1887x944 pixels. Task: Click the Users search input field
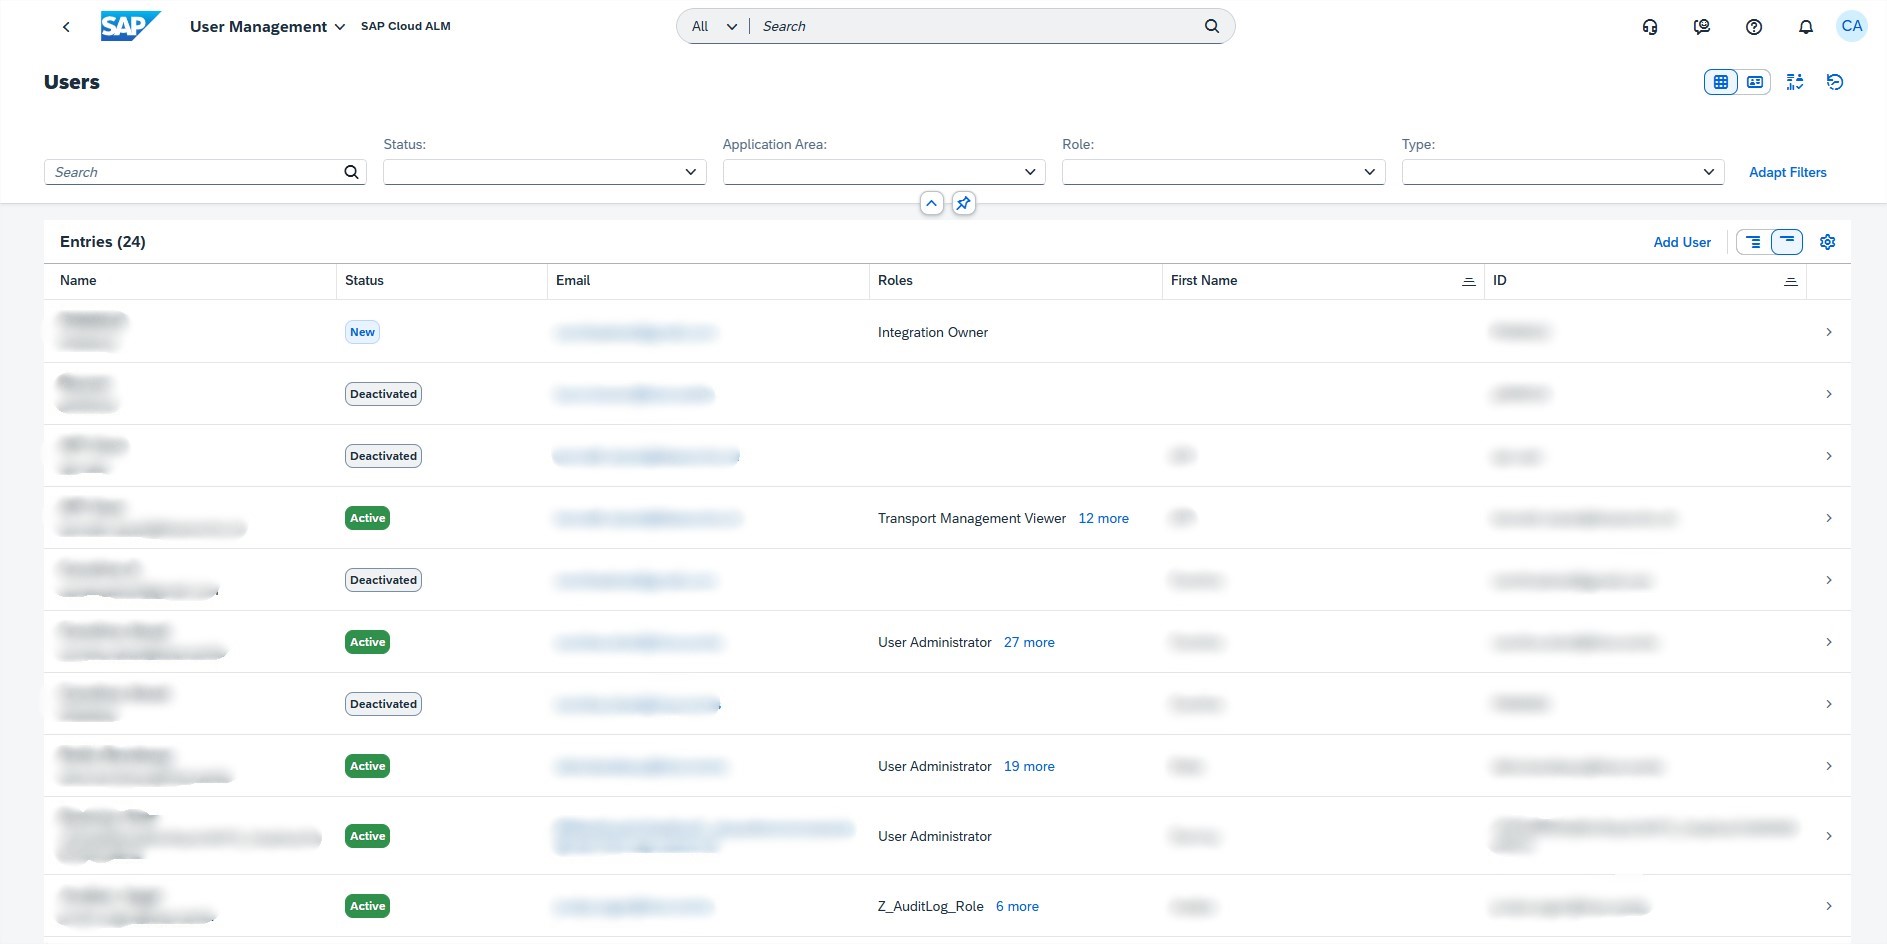pos(195,172)
